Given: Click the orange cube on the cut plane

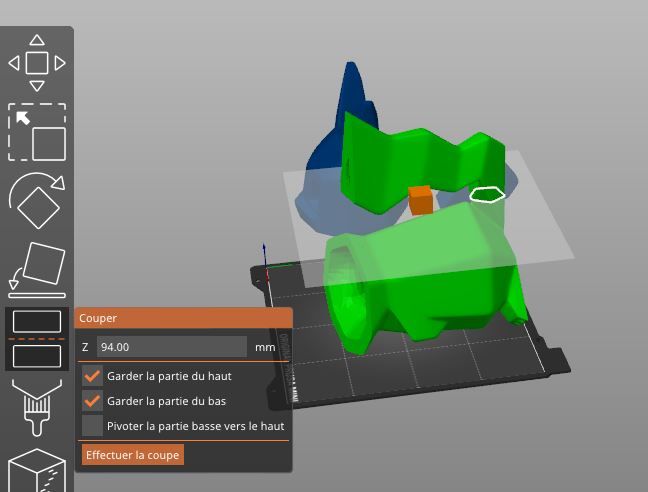Looking at the screenshot, I should click(421, 200).
